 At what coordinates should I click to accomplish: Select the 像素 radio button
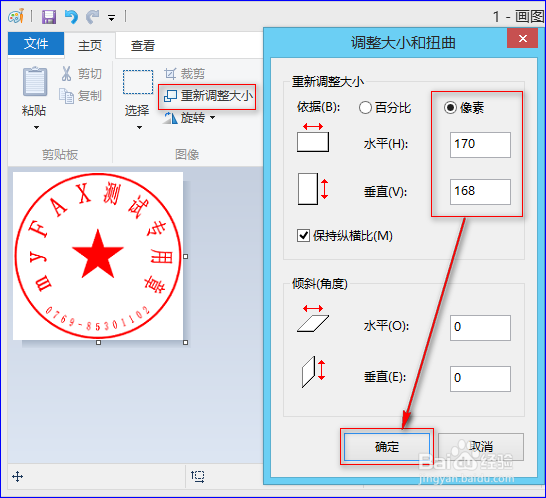450,108
